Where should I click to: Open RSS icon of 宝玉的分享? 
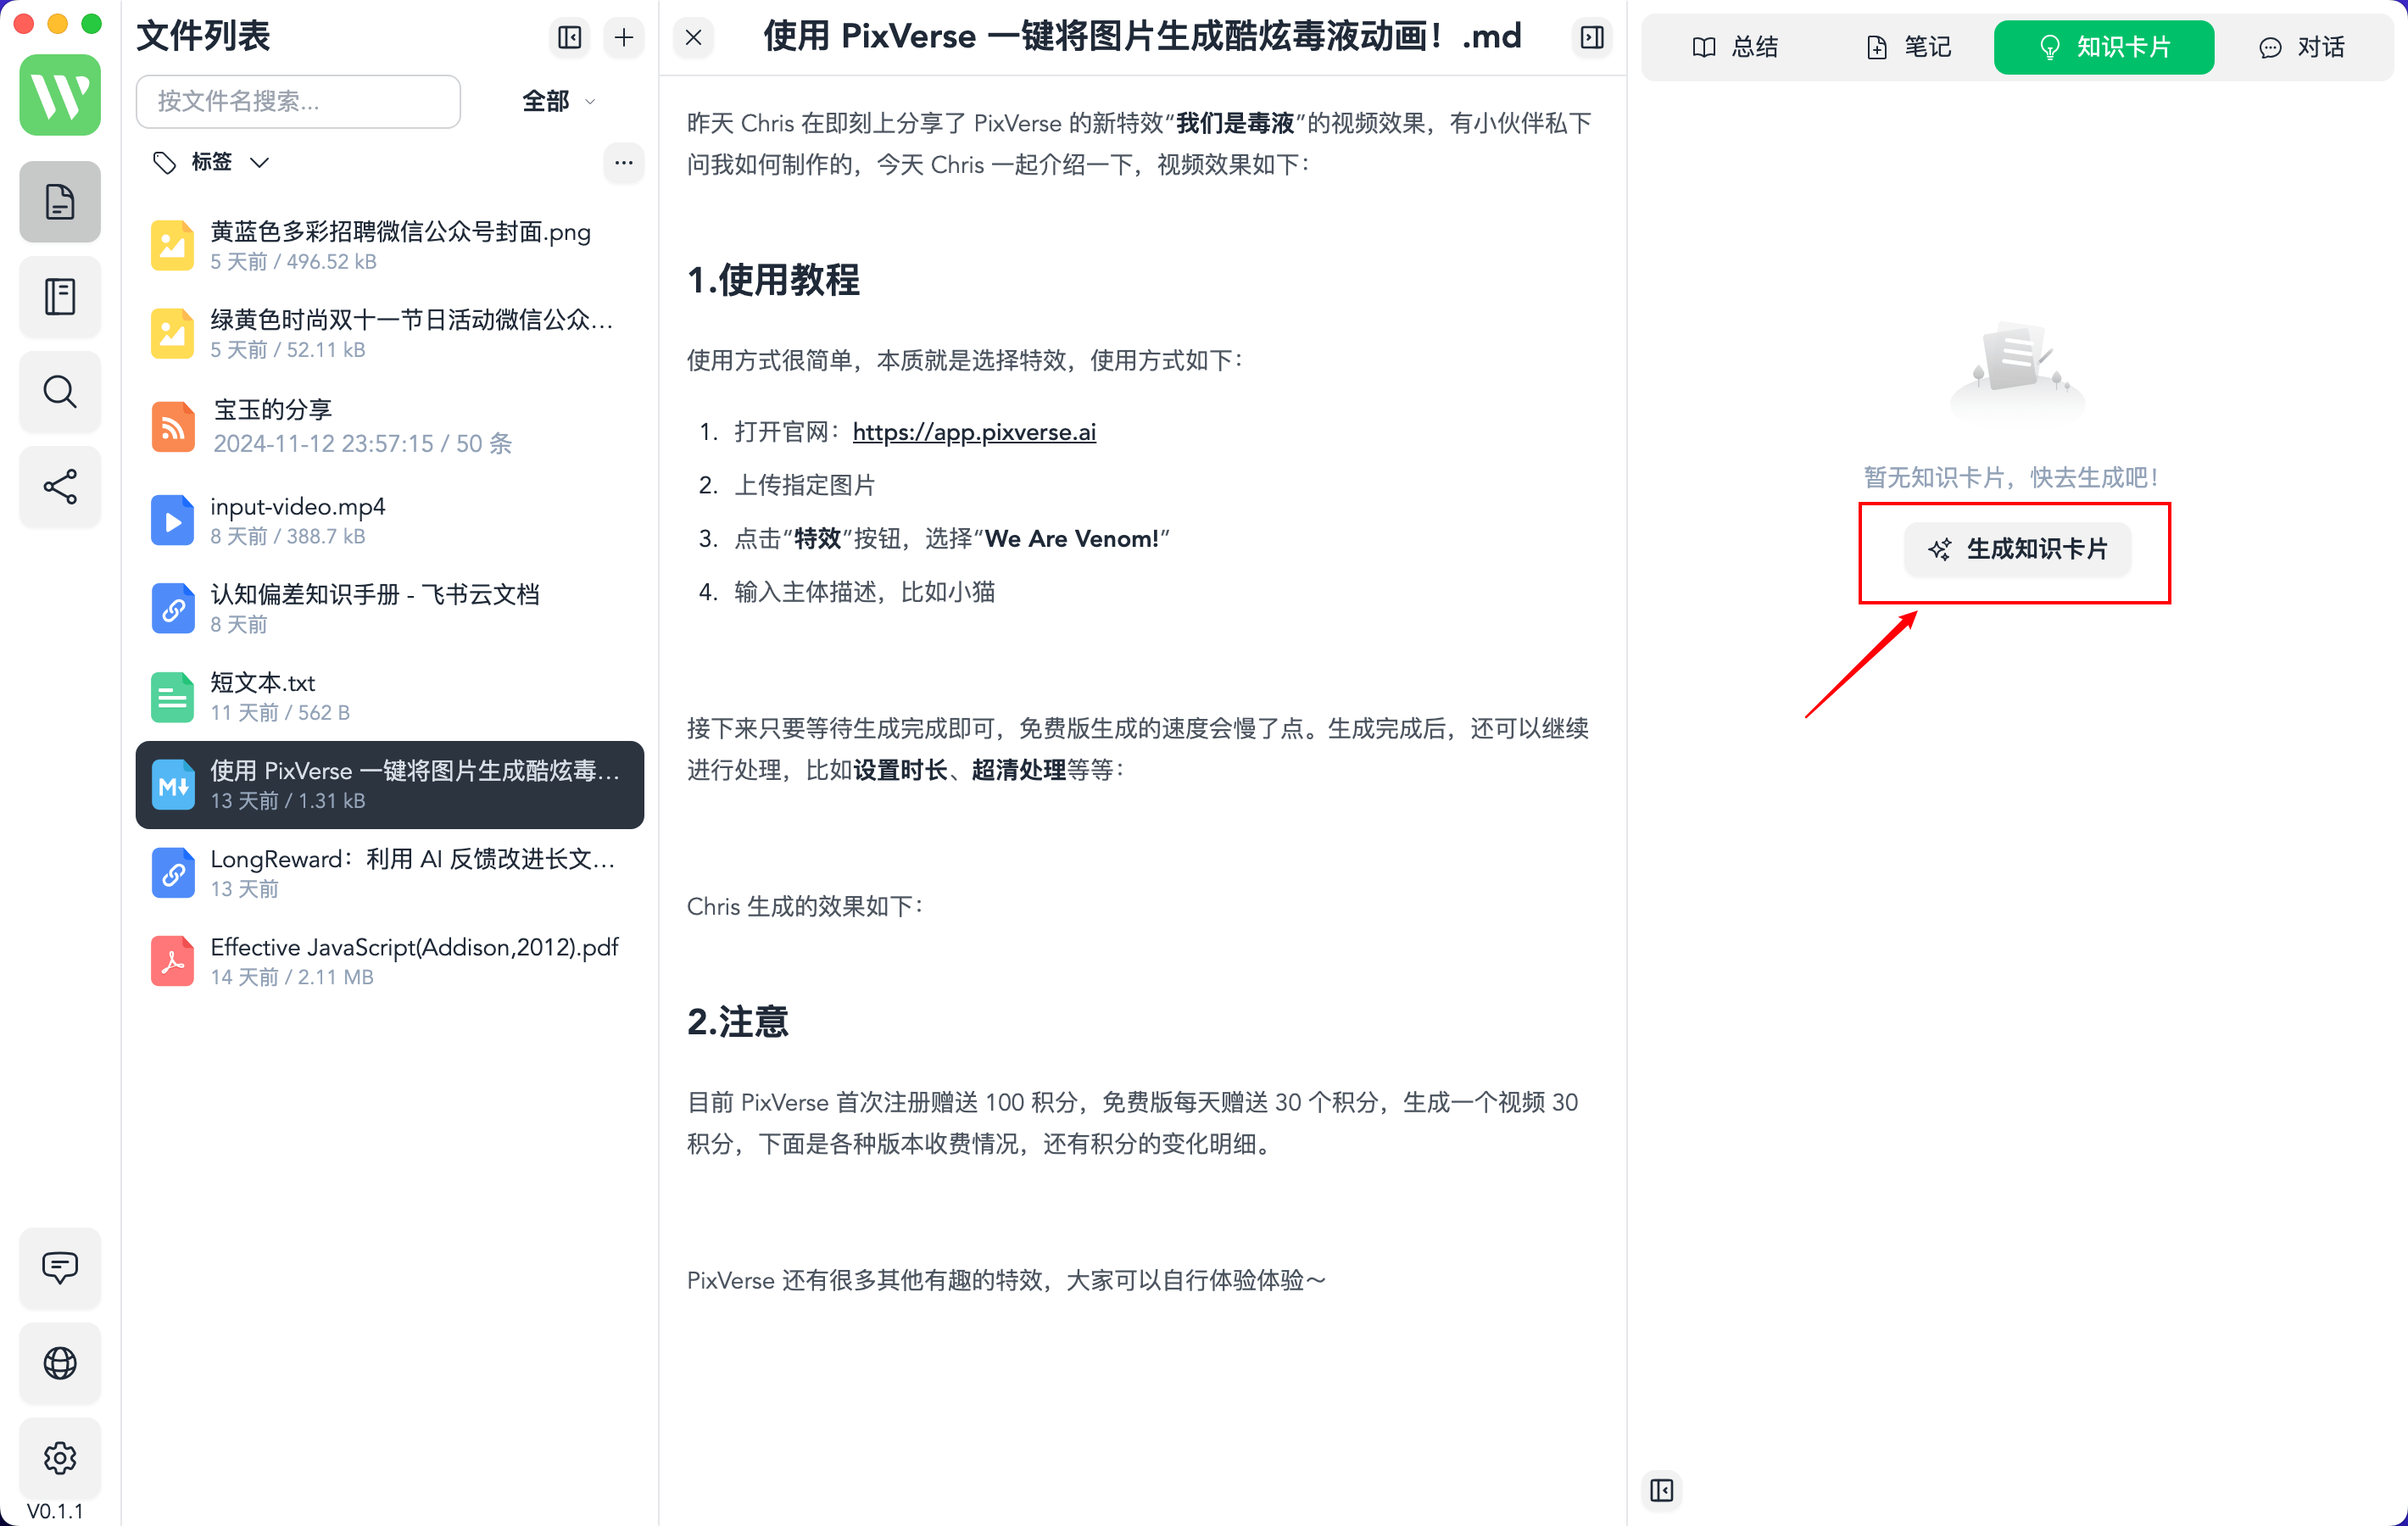[173, 427]
